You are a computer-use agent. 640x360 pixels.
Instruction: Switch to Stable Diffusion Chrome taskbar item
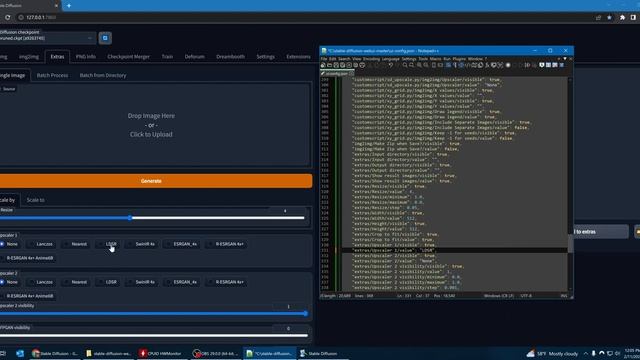(56, 353)
